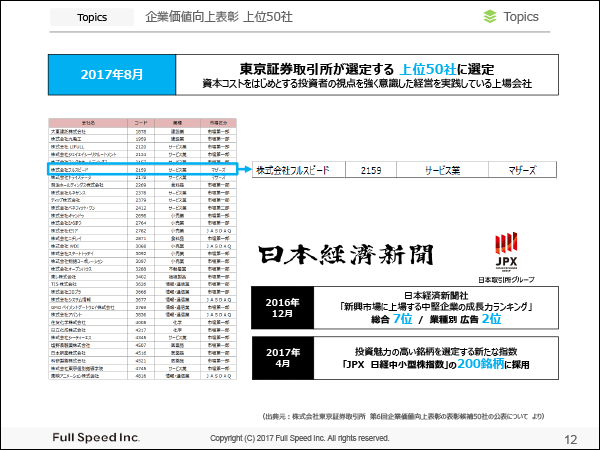
Task: Select the Topics label box at top left
Action: (x=92, y=17)
